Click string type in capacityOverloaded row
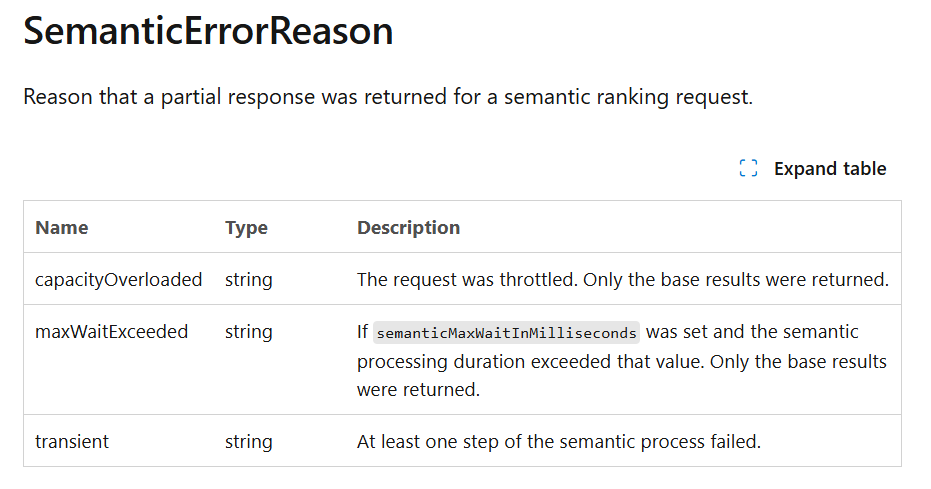This screenshot has height=489, width=931. 249,280
